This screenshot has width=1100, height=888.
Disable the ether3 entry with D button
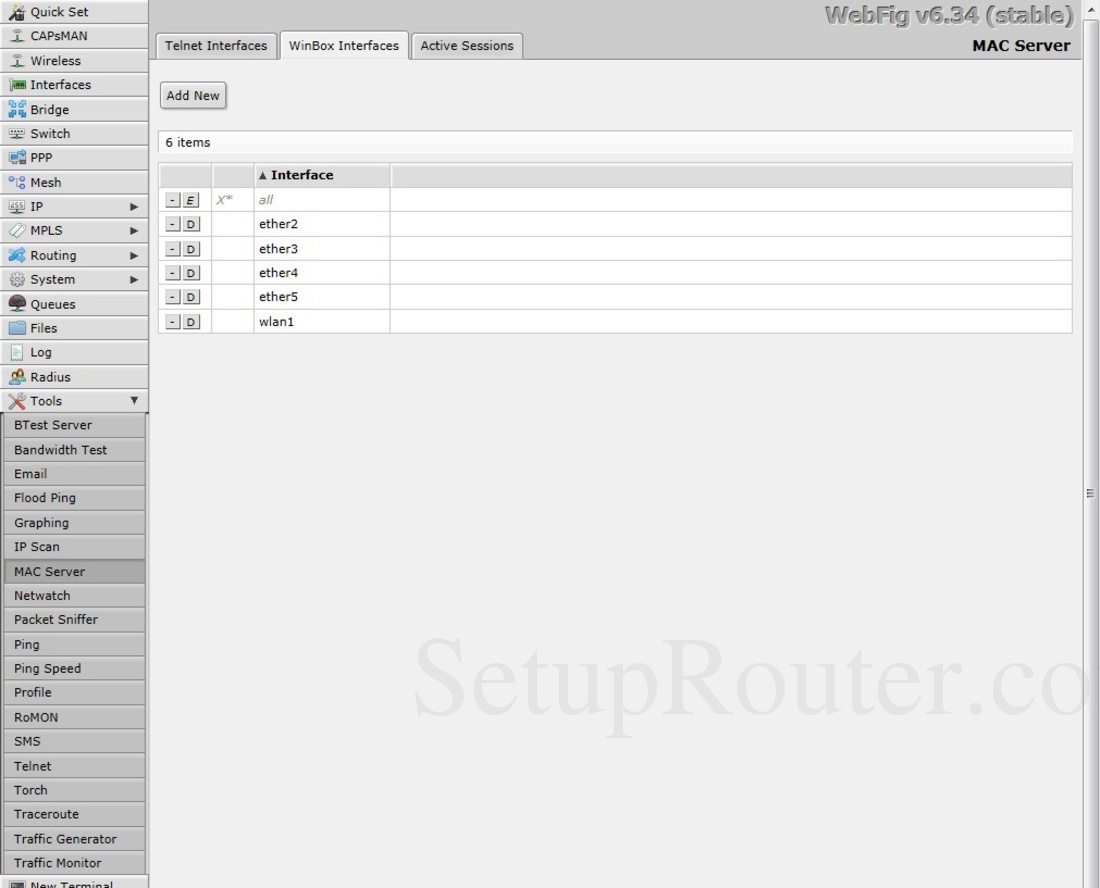point(190,249)
